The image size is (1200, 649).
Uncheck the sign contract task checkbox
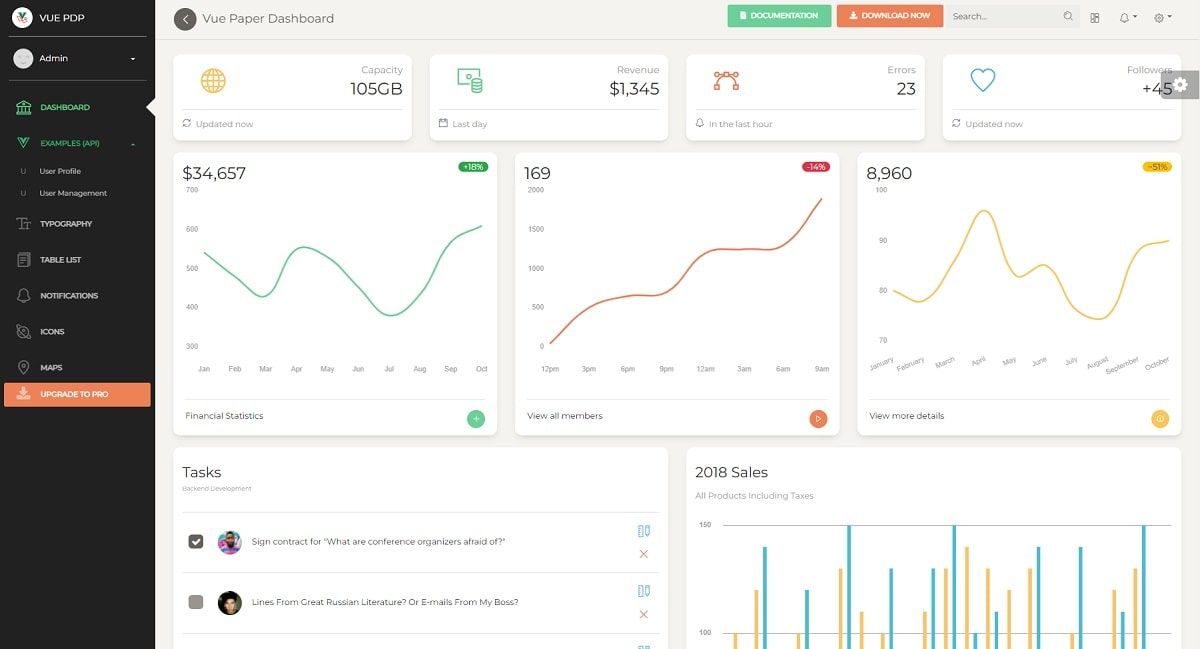(x=196, y=541)
